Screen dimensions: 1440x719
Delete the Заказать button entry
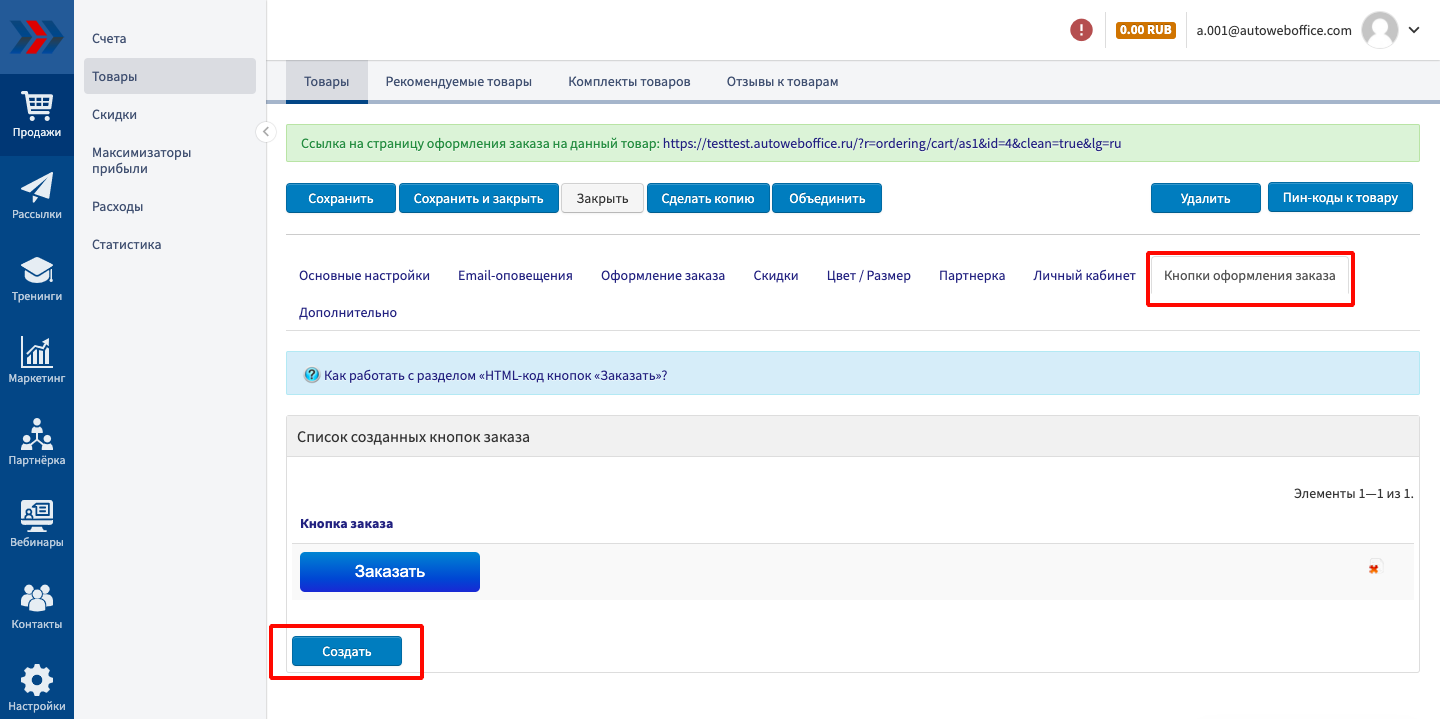click(1374, 569)
